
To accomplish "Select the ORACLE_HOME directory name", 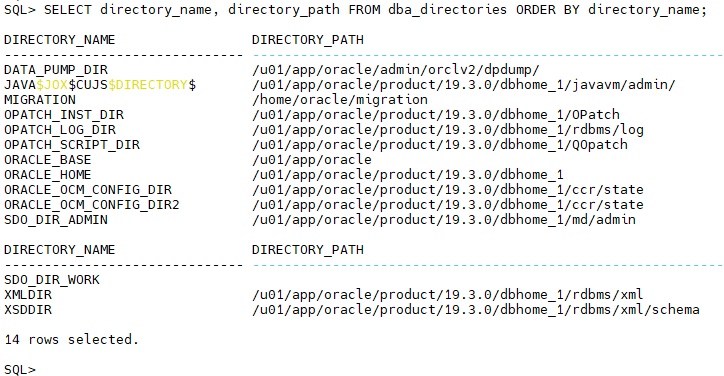I will [x=48, y=175].
